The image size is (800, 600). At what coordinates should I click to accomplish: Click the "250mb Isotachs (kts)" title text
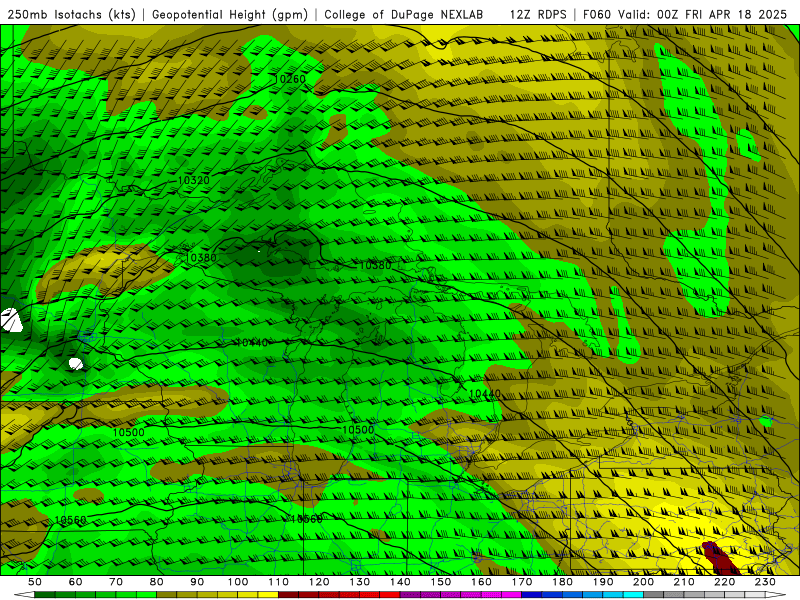click(71, 14)
